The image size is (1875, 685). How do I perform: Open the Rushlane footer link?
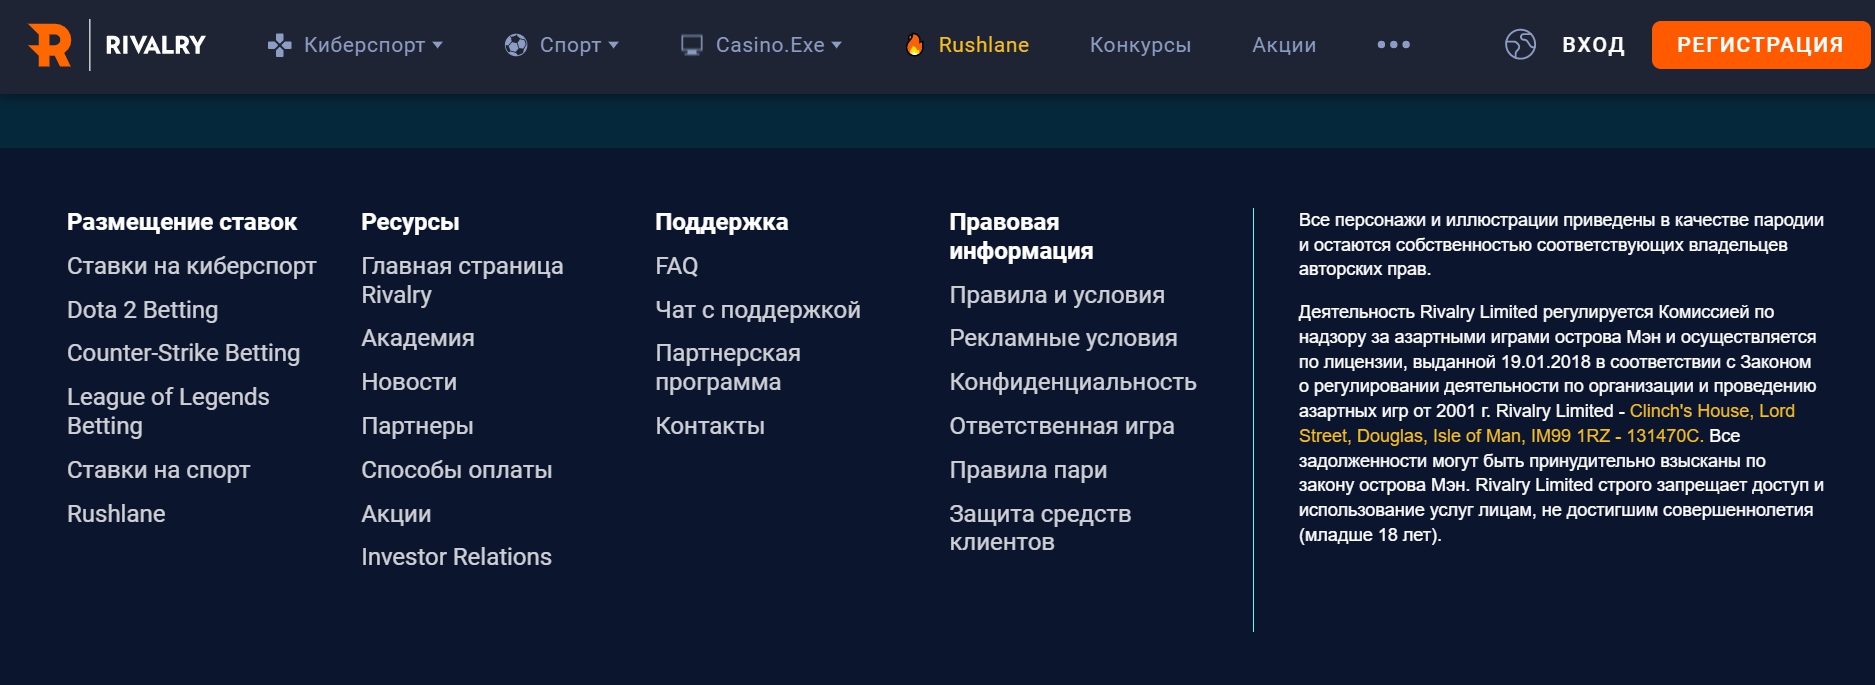point(116,514)
